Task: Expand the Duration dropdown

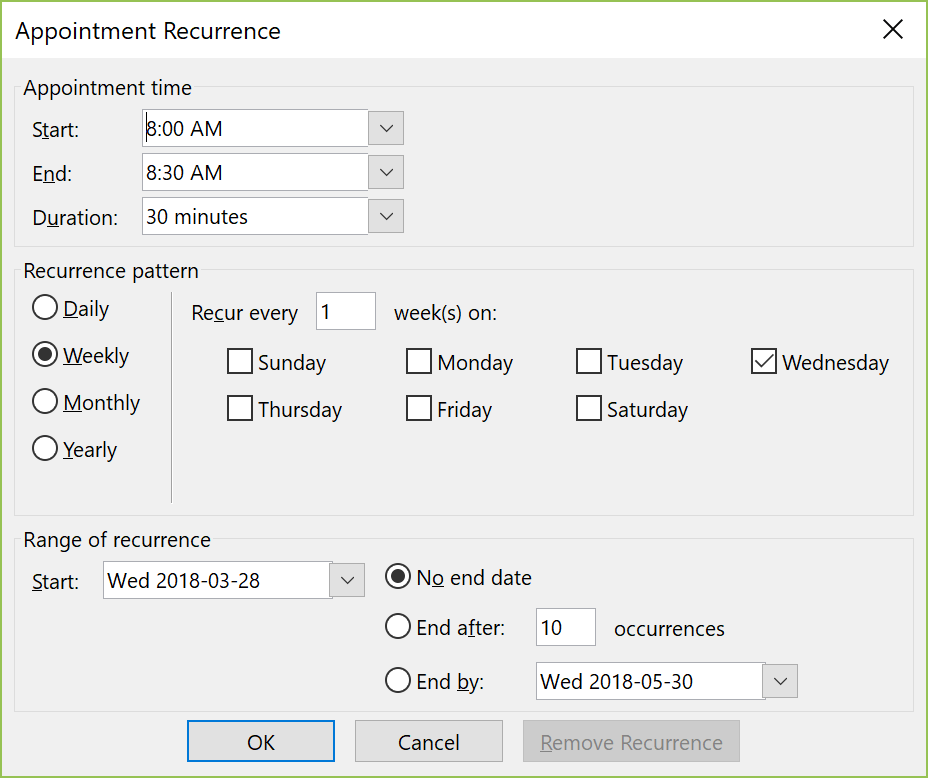Action: (x=386, y=216)
